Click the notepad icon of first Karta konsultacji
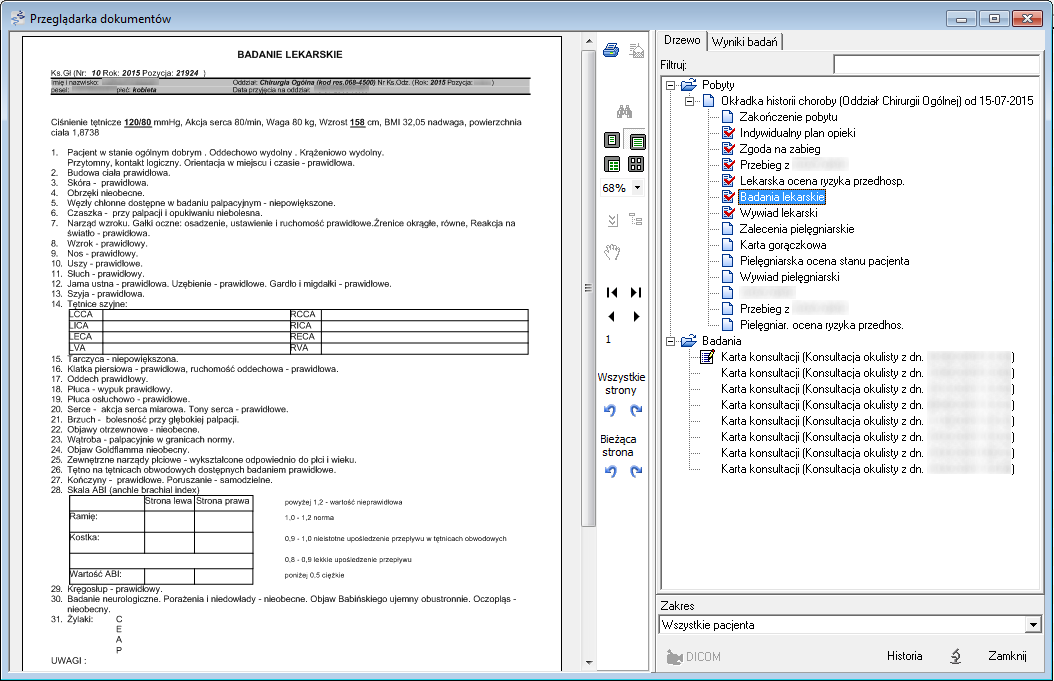The height and width of the screenshot is (681, 1054). [707, 357]
